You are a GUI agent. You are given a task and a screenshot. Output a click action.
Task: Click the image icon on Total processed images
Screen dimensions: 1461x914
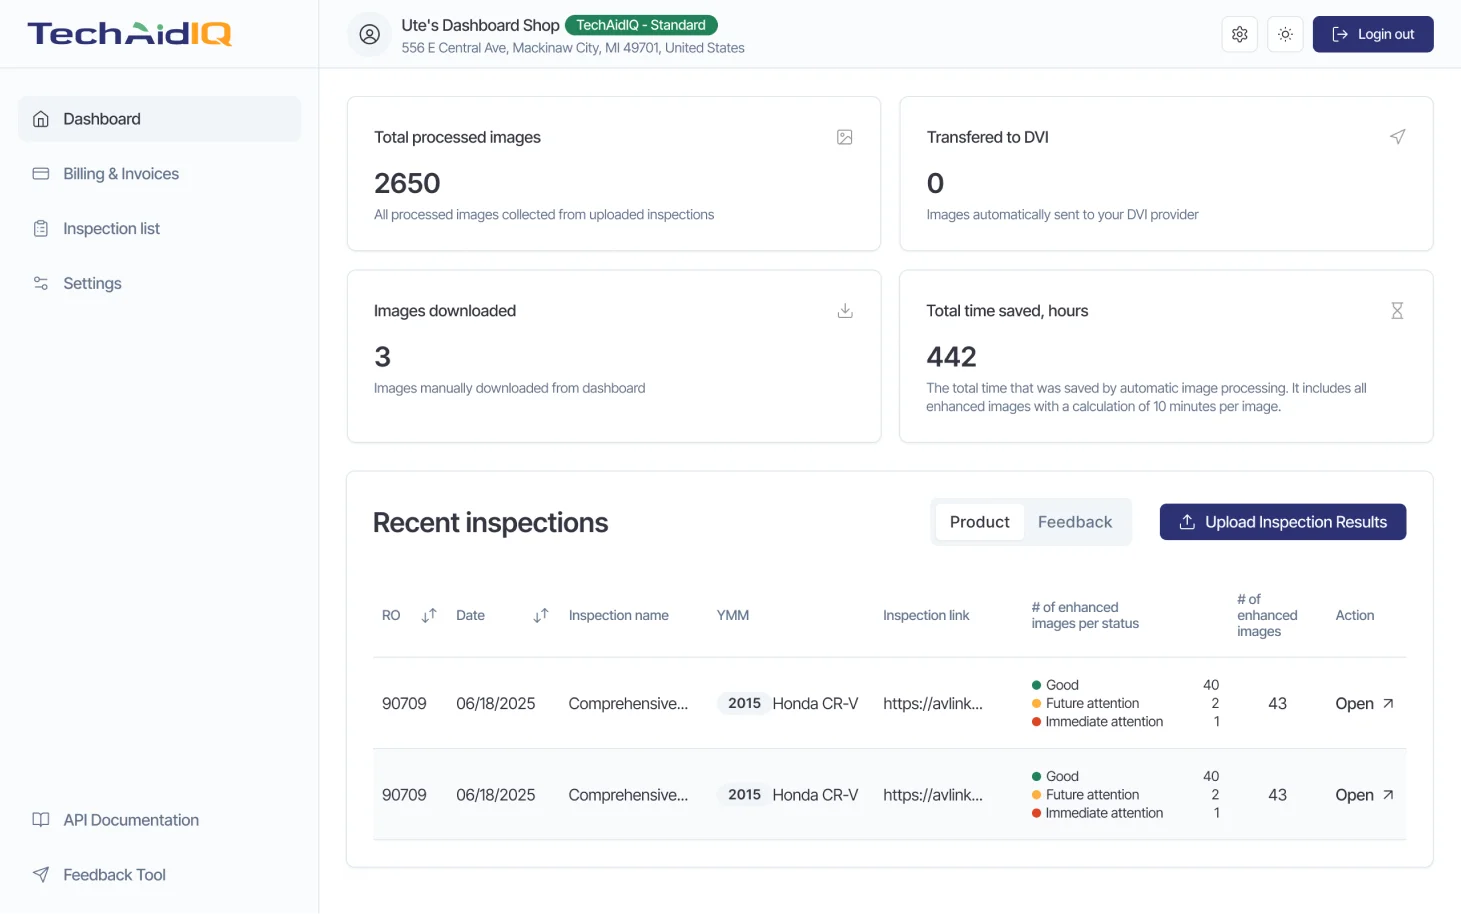click(845, 137)
